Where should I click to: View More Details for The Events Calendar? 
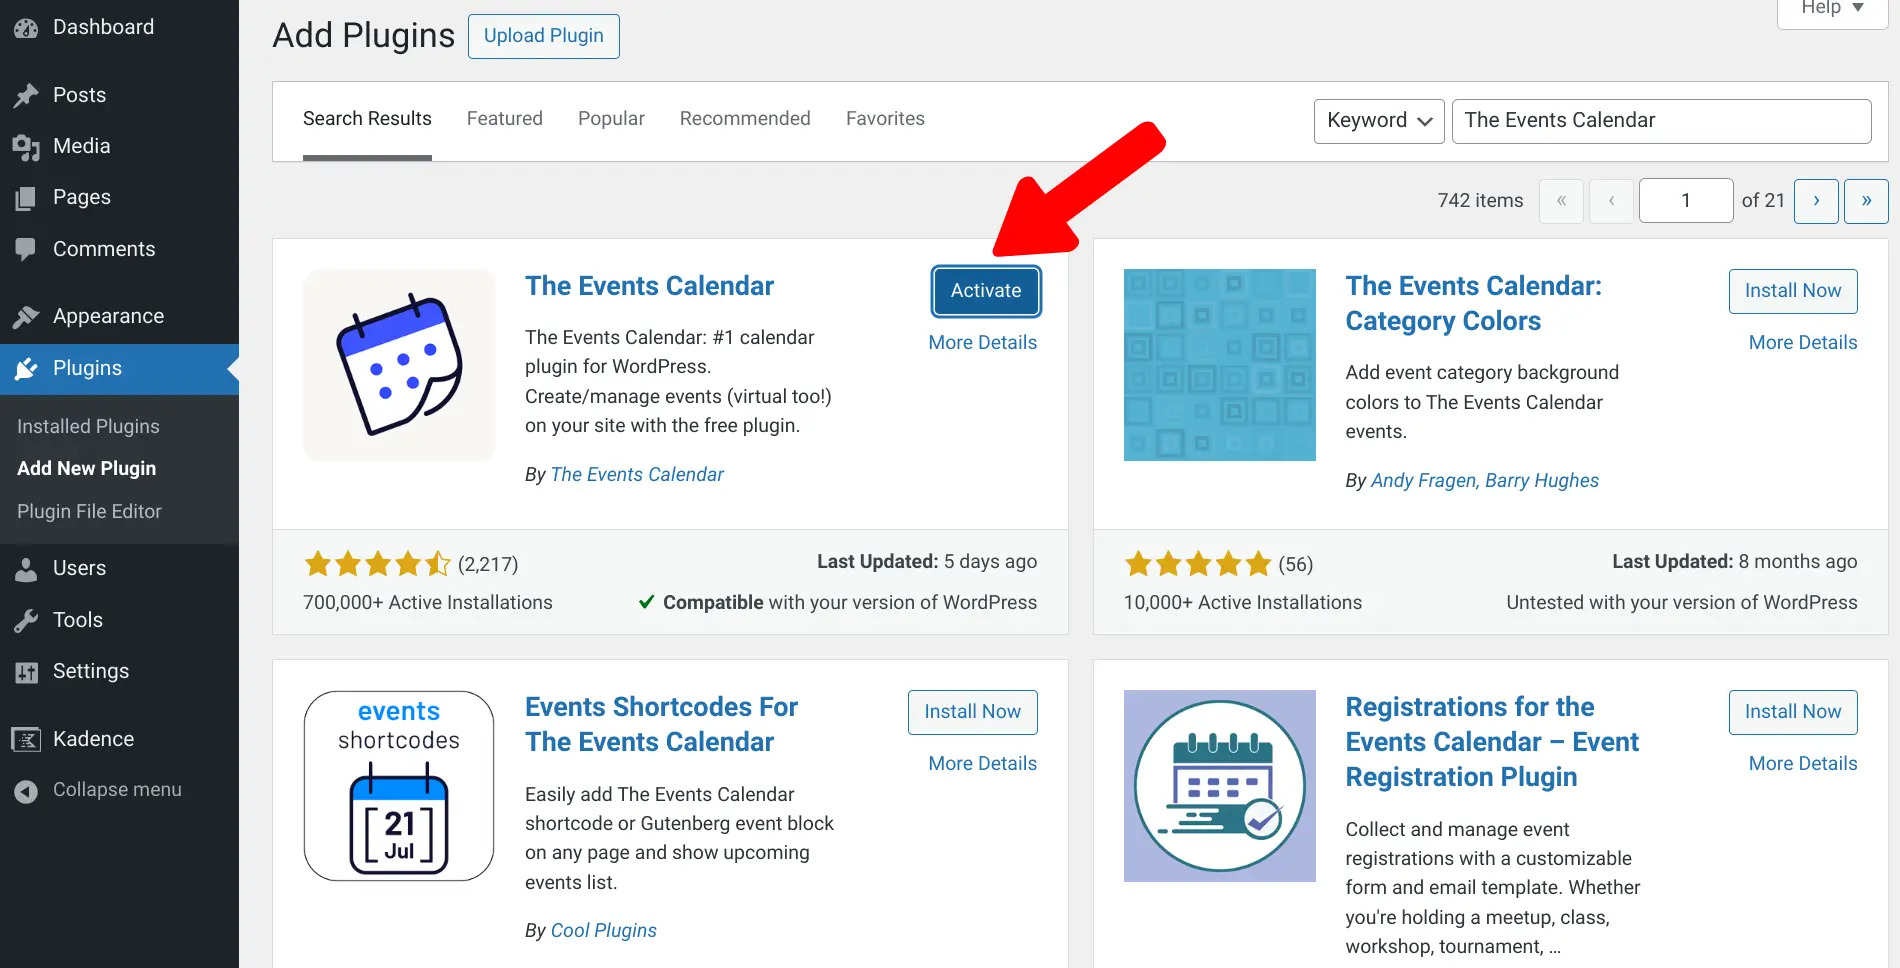pos(982,343)
